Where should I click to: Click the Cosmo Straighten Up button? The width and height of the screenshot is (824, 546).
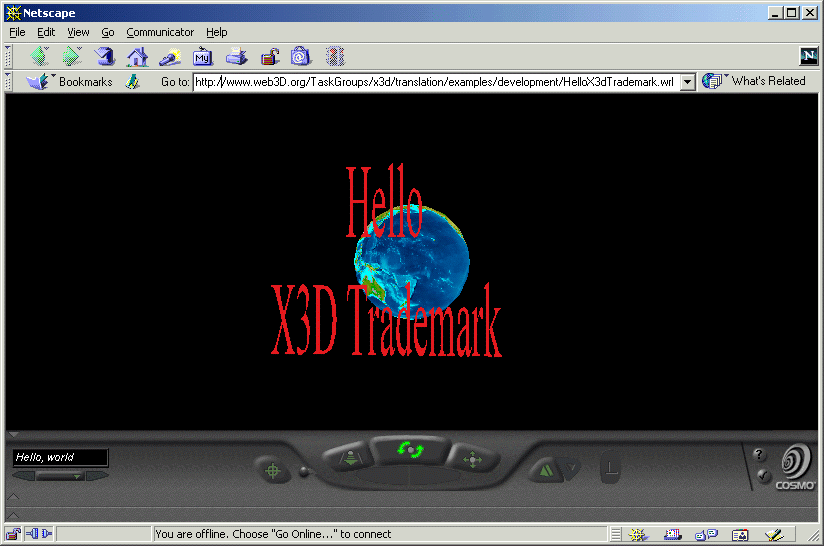(x=610, y=468)
